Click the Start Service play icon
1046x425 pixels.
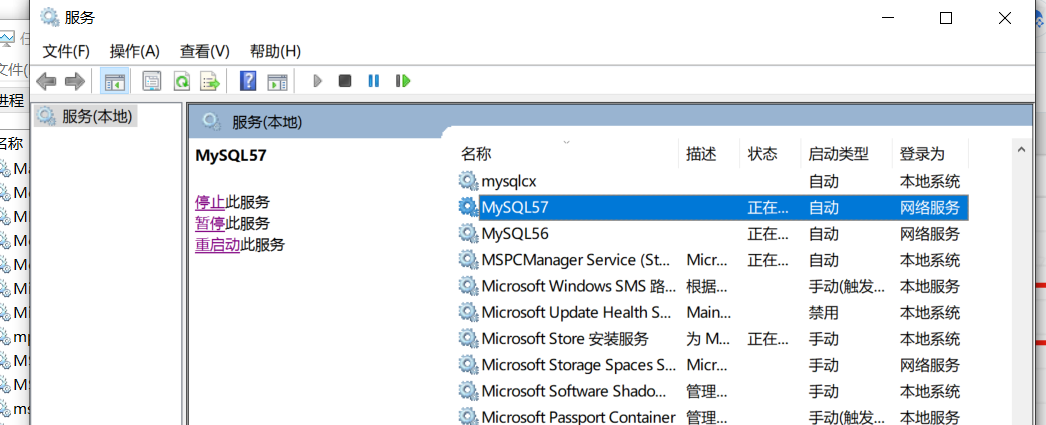318,81
